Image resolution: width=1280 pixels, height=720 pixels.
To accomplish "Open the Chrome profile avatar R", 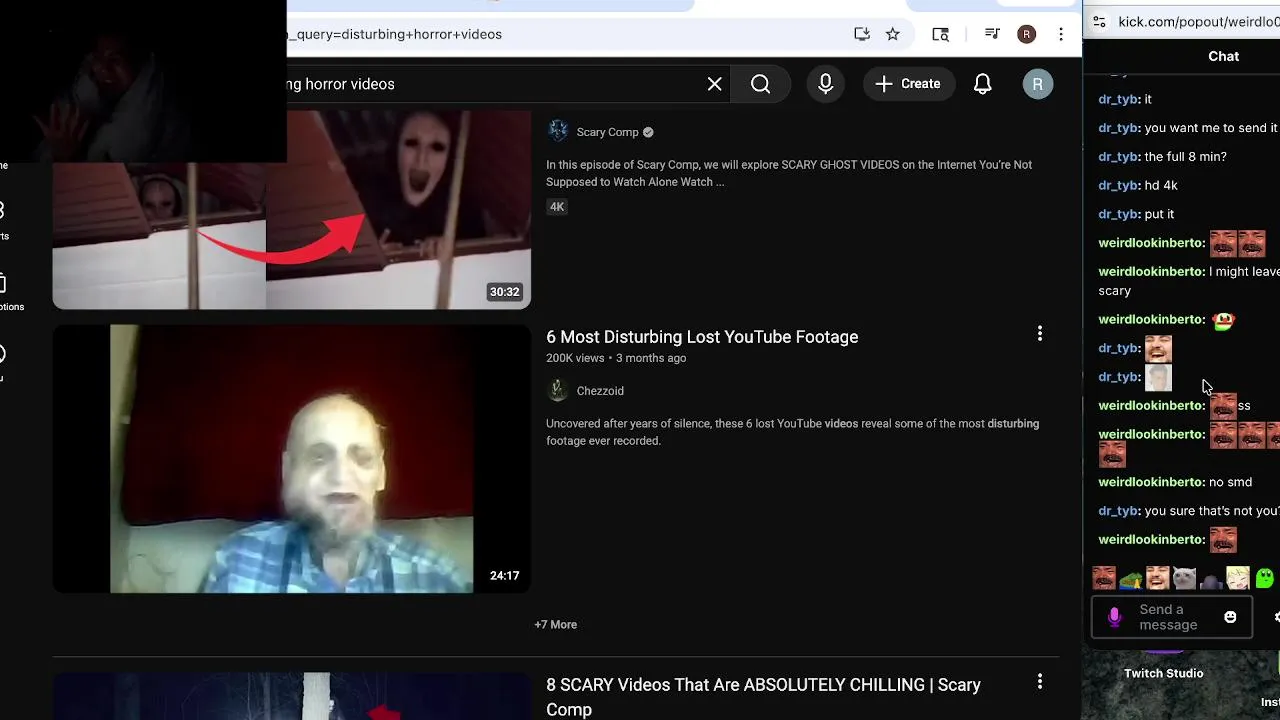I will coord(1027,34).
